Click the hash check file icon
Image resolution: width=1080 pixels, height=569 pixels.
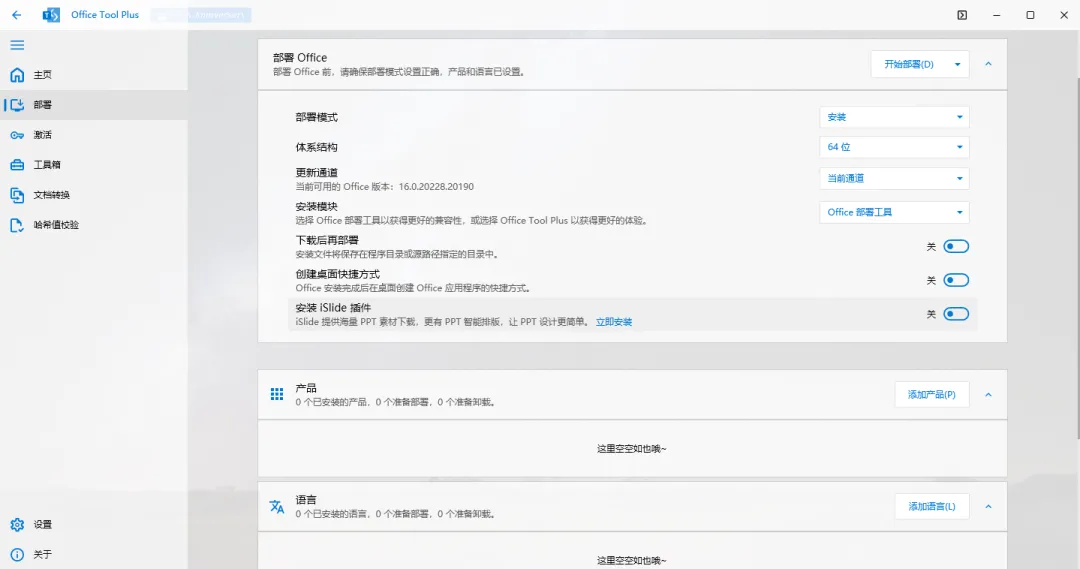click(x=17, y=225)
